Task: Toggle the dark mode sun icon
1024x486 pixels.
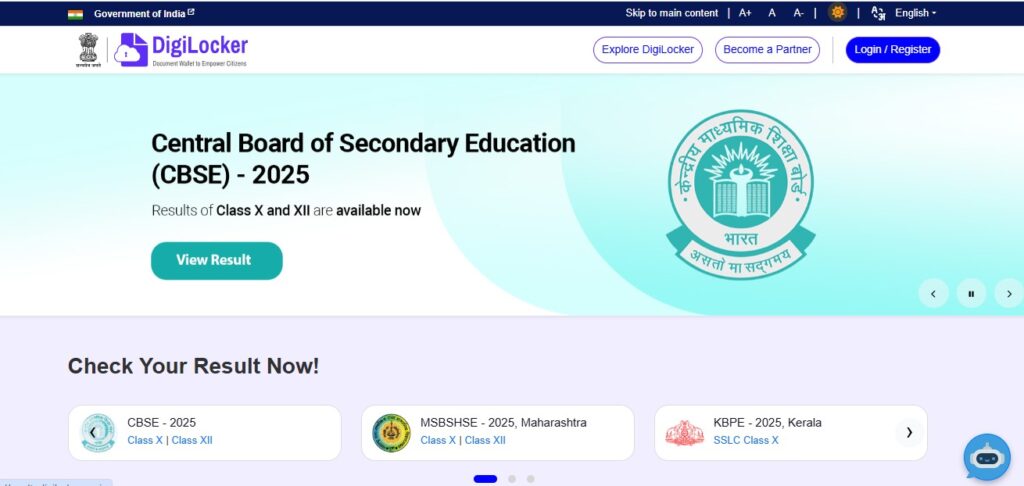Action: coord(837,12)
